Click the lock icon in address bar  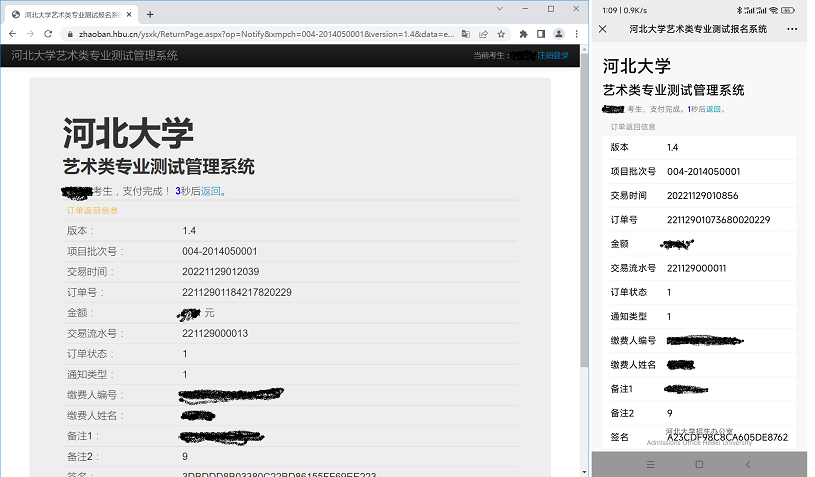pos(70,34)
